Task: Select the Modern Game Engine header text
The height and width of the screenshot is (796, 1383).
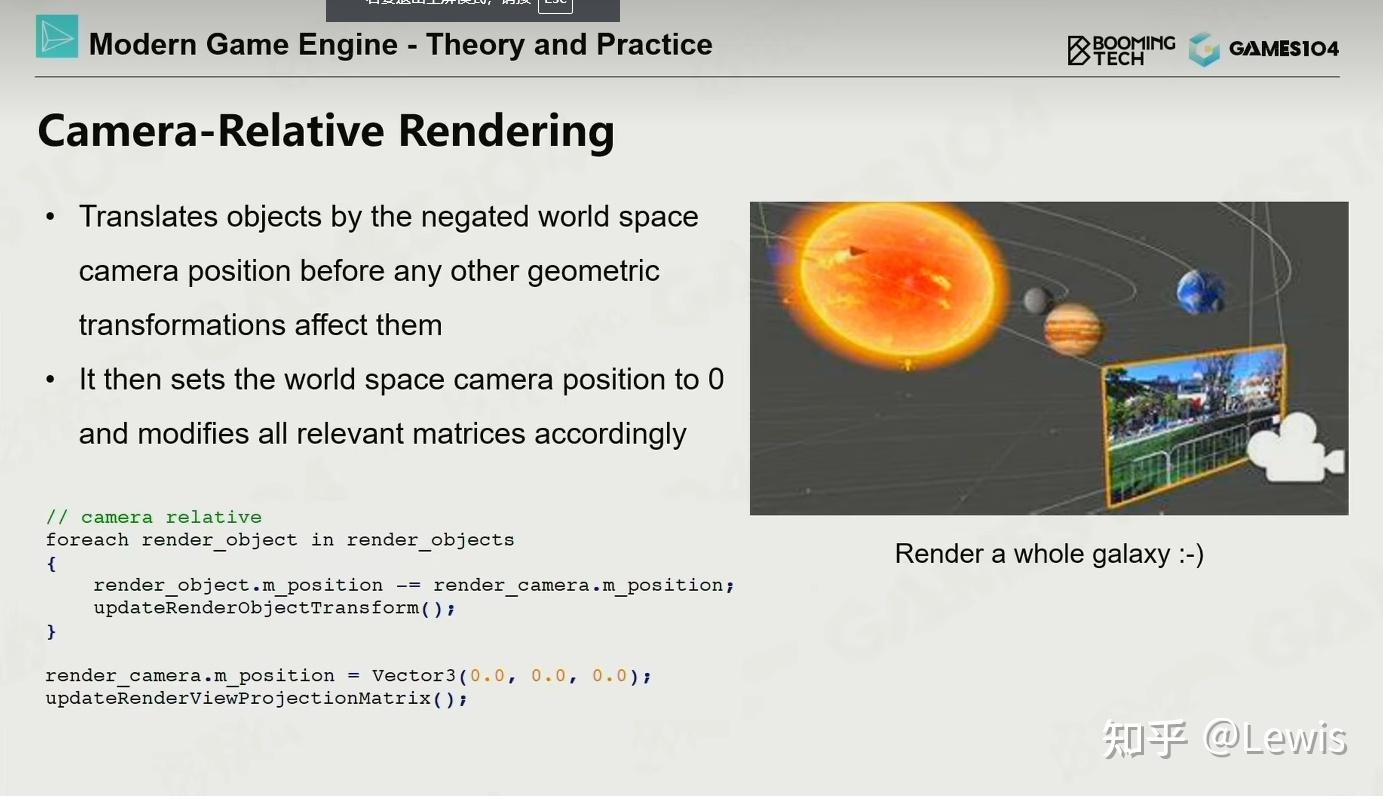Action: [x=400, y=44]
